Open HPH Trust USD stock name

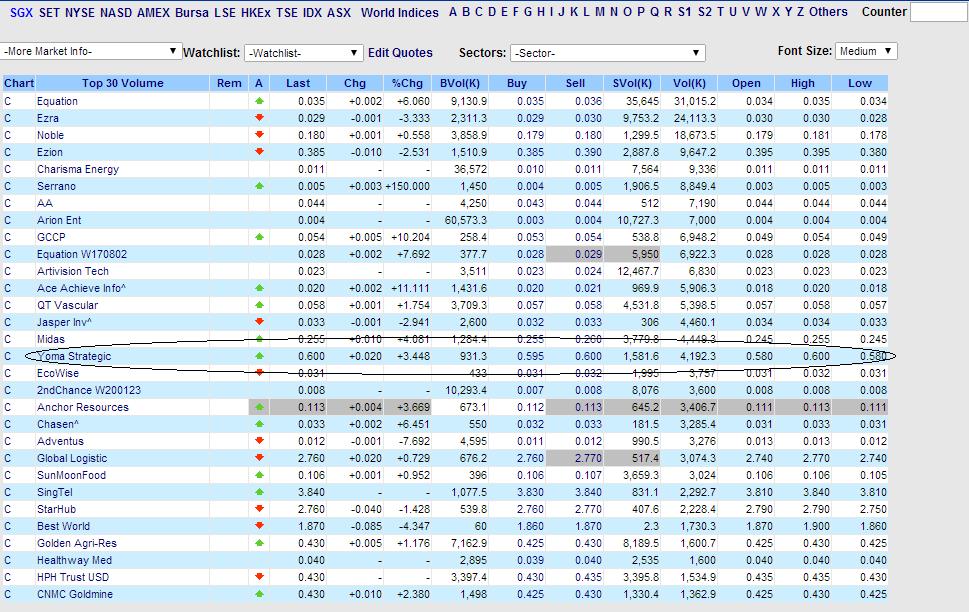click(x=73, y=577)
